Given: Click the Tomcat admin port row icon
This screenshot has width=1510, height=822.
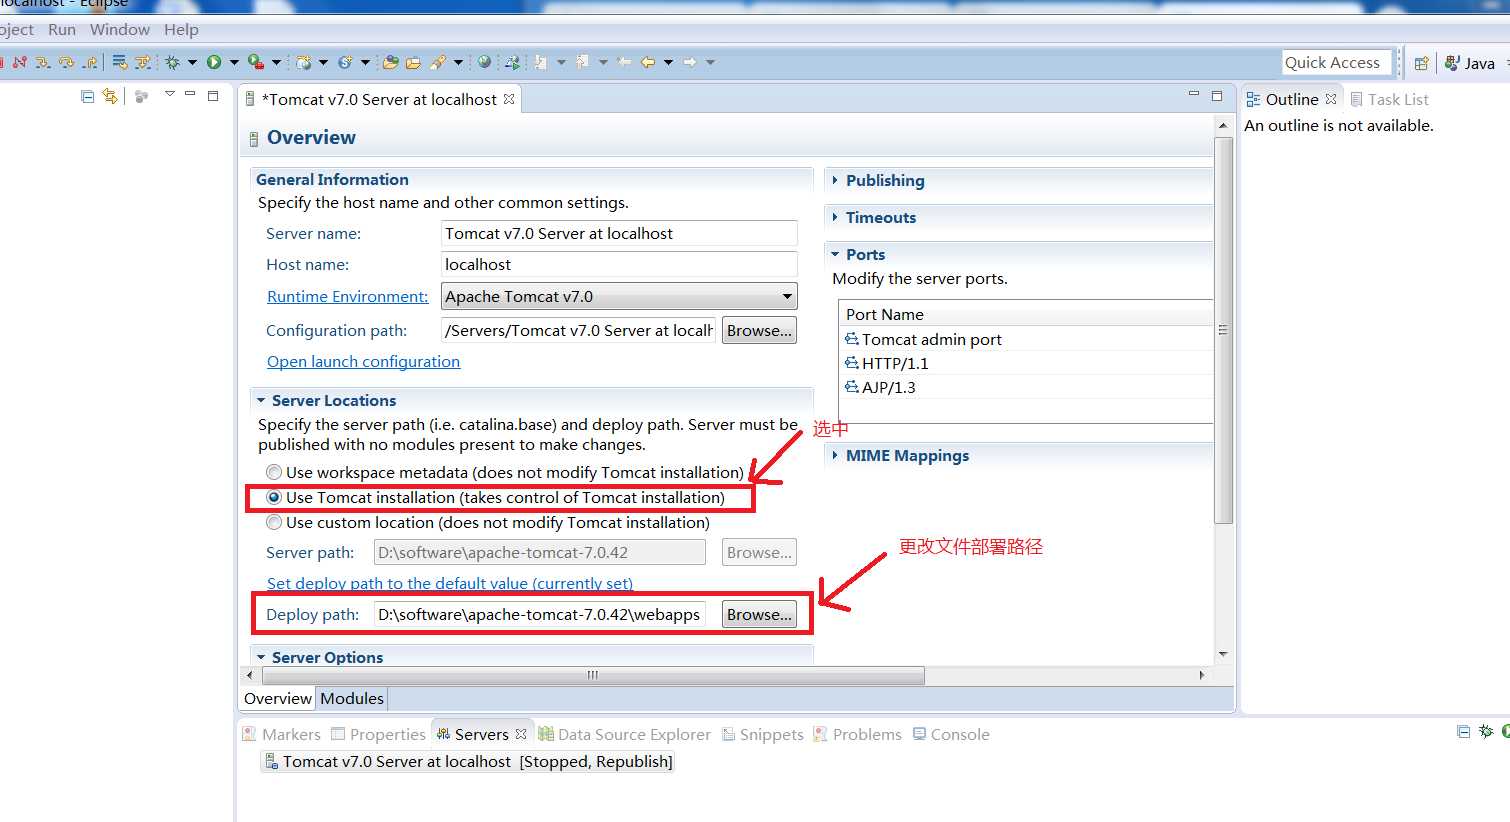Looking at the screenshot, I should [852, 339].
